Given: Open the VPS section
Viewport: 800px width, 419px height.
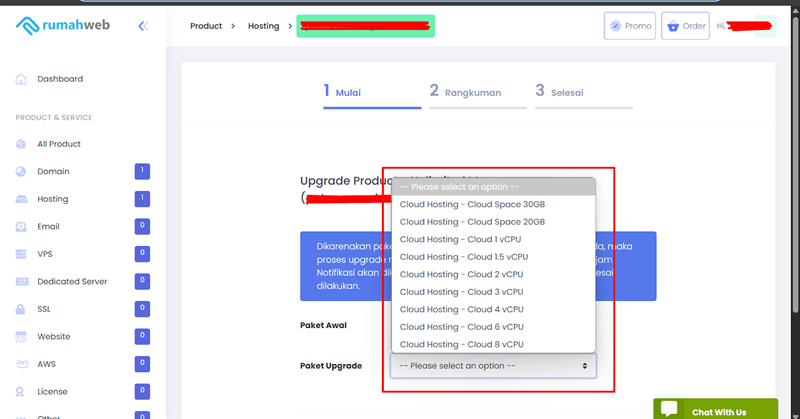Looking at the screenshot, I should coord(45,254).
